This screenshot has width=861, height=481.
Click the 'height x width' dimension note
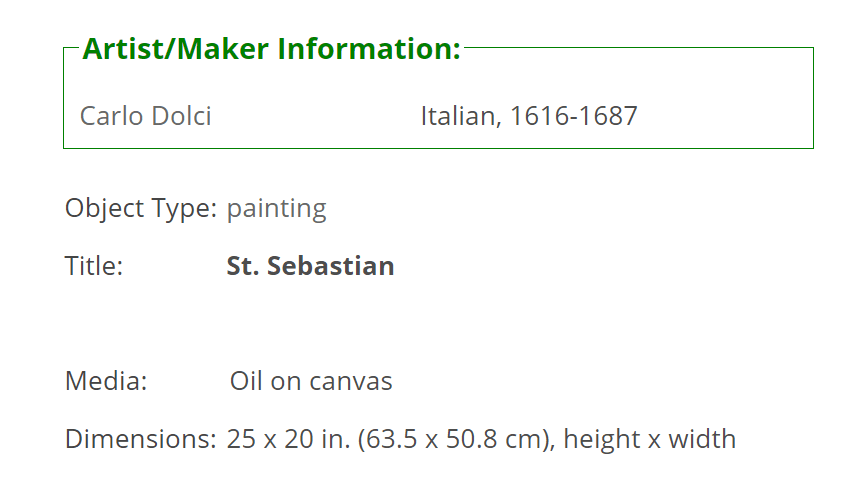[650, 439]
